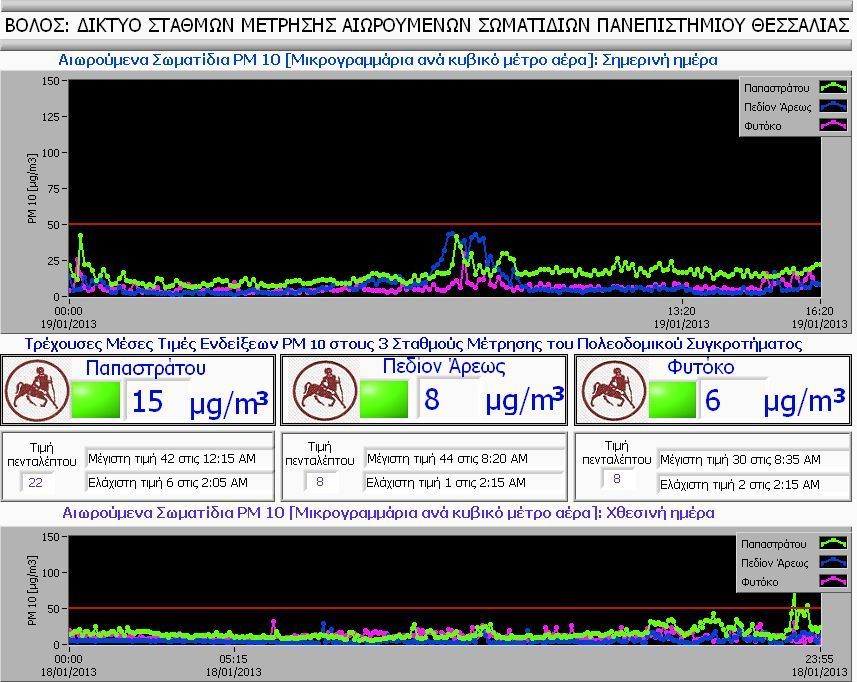Viewport: 857px width, 682px height.
Task: Click 'Ελάχιστη τιμή 2 στις 2:15 AM'
Action: point(739,484)
